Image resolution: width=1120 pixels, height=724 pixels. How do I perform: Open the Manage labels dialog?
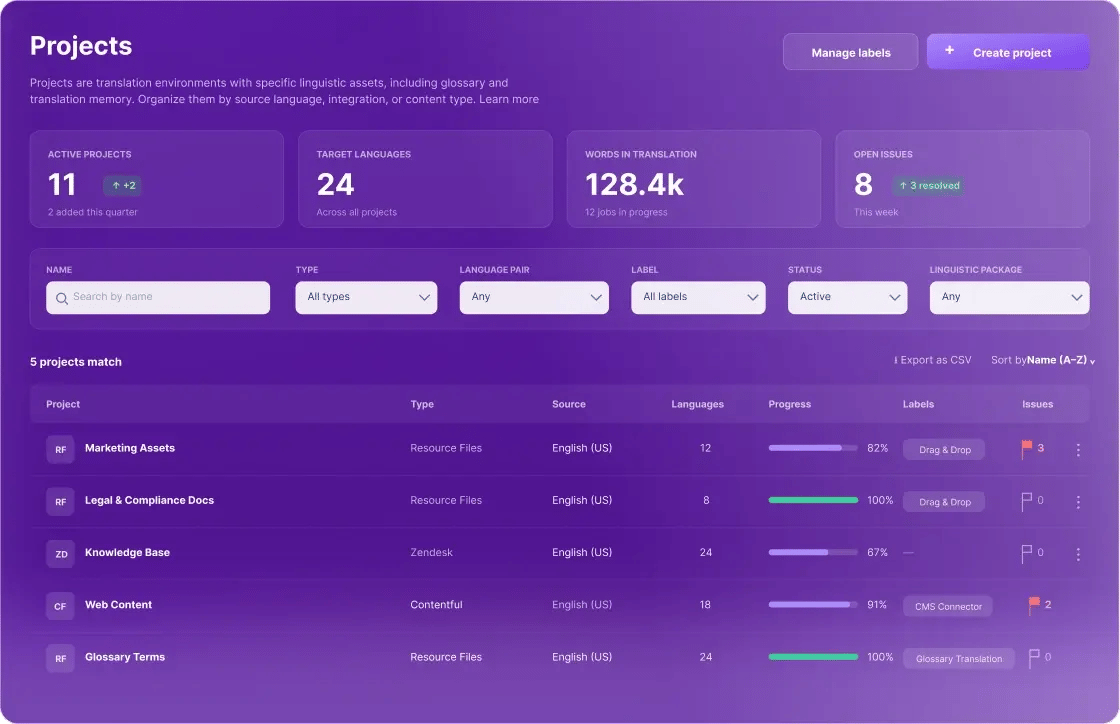click(x=850, y=52)
